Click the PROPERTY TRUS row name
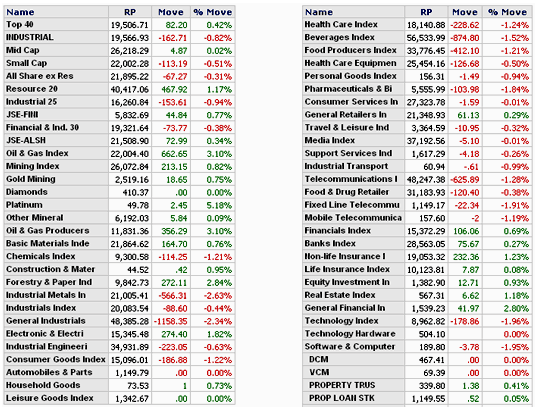The image size is (537, 409). pyautogui.click(x=342, y=385)
